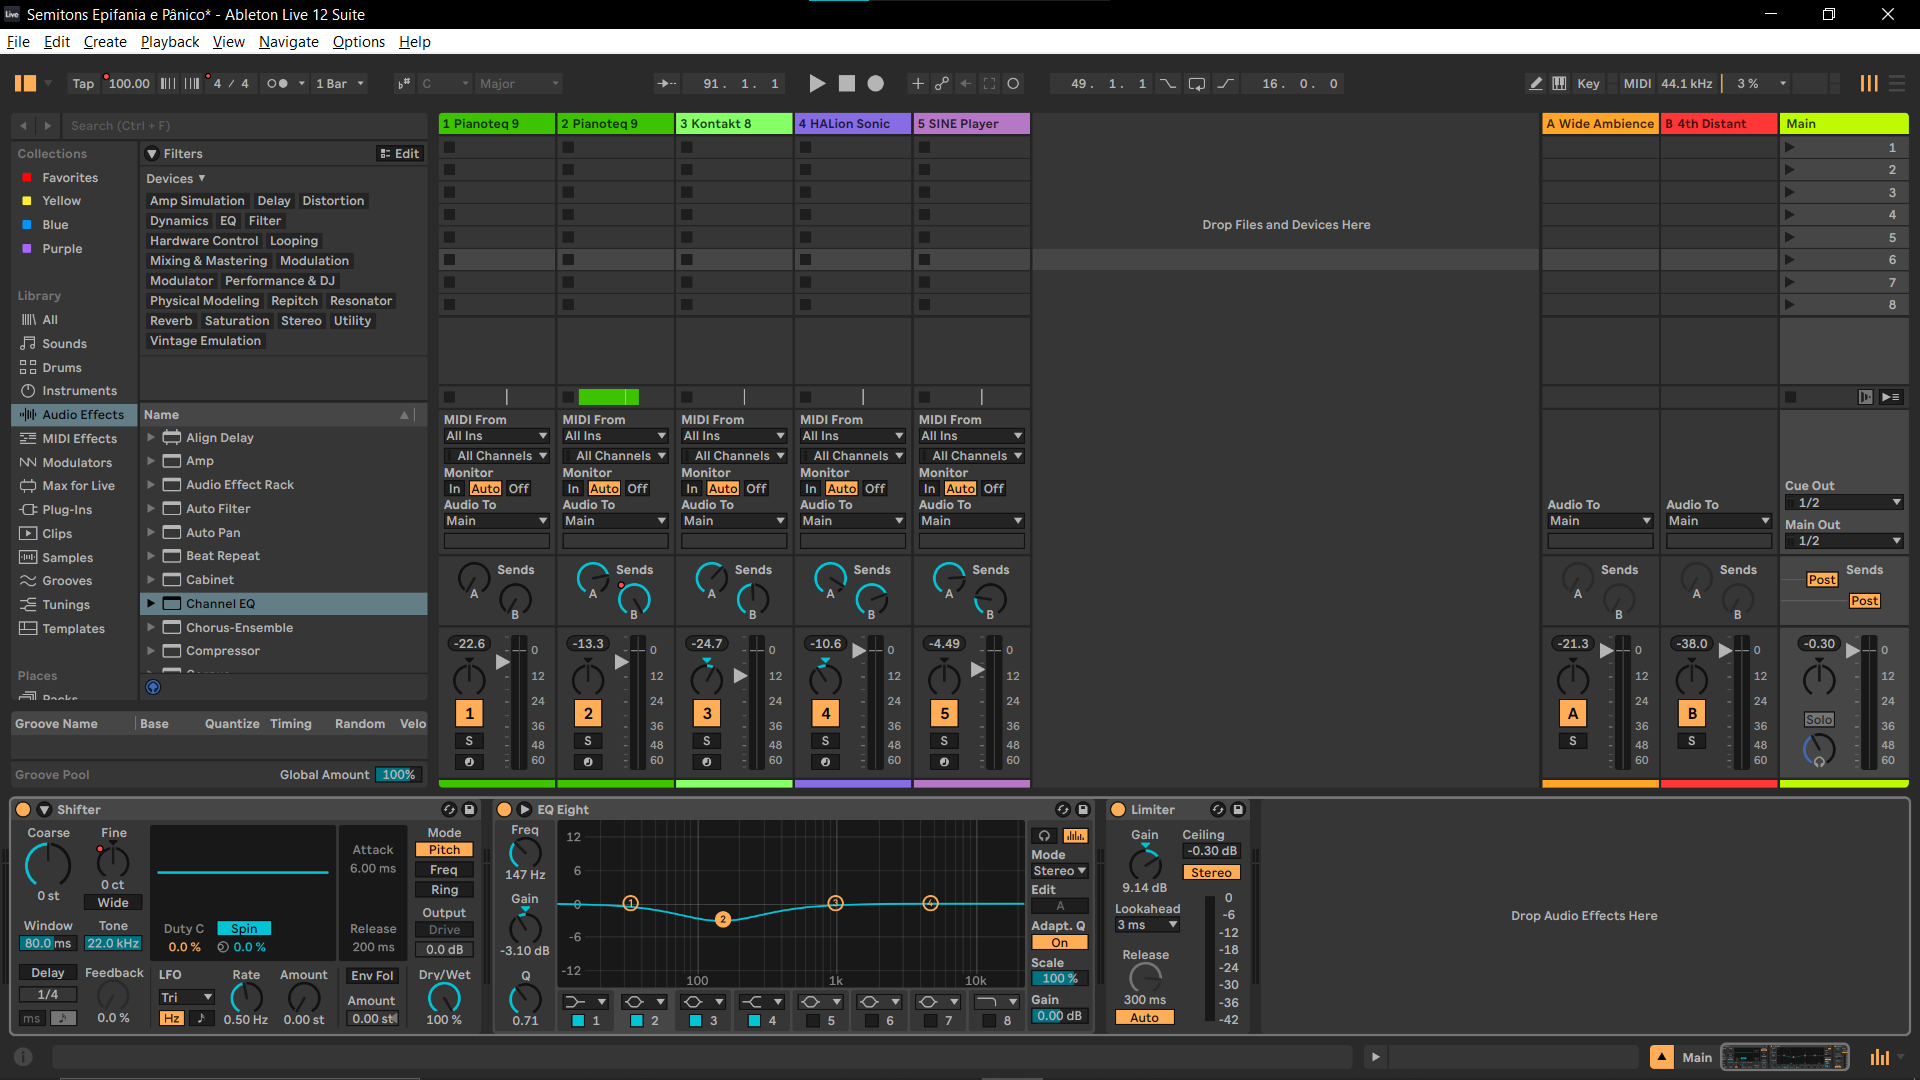Adjust track 1 volume fader handle
1920x1080 pixels.
point(503,662)
